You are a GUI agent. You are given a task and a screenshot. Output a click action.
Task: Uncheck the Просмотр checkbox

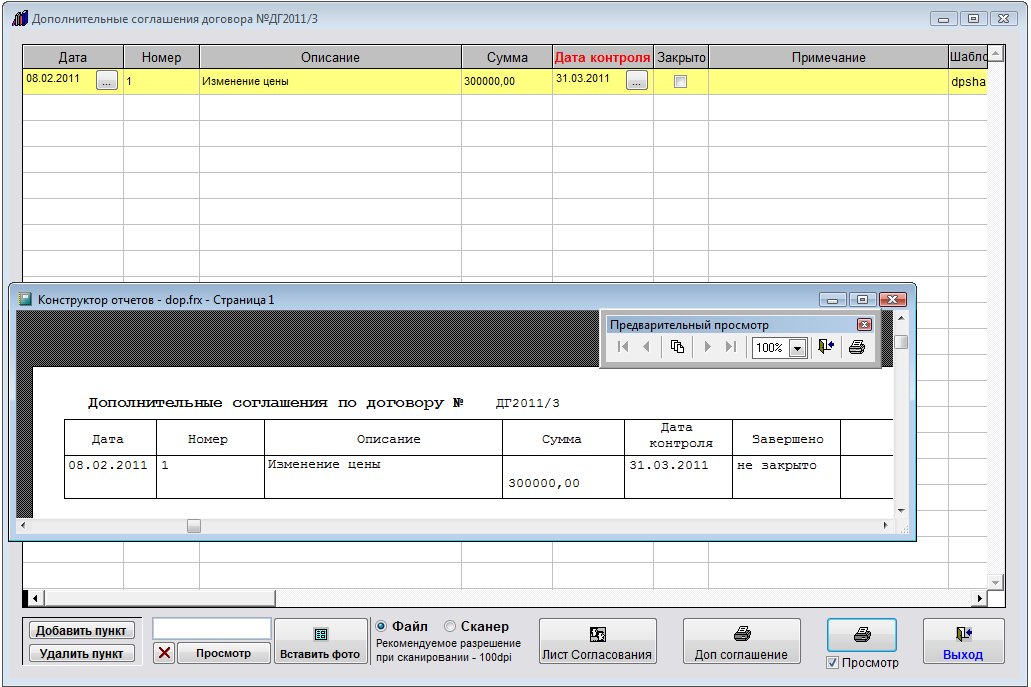833,663
